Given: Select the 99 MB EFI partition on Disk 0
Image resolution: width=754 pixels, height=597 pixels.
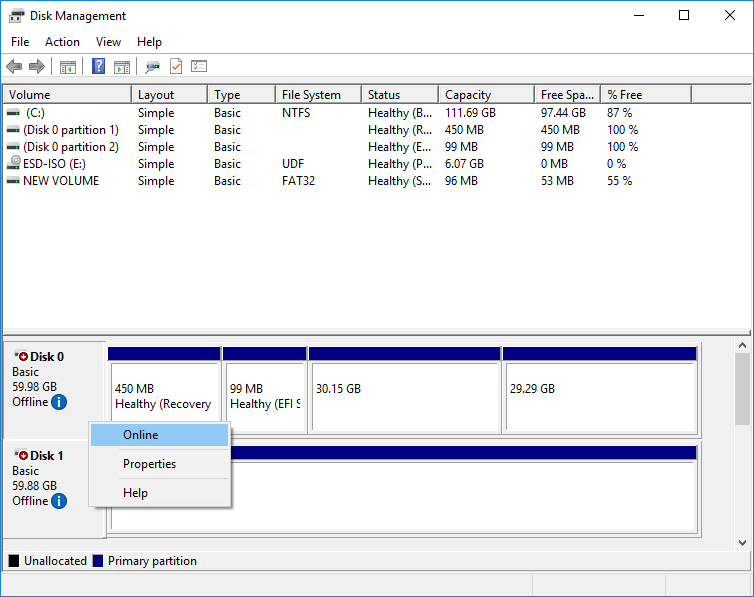Looking at the screenshot, I should [264, 390].
